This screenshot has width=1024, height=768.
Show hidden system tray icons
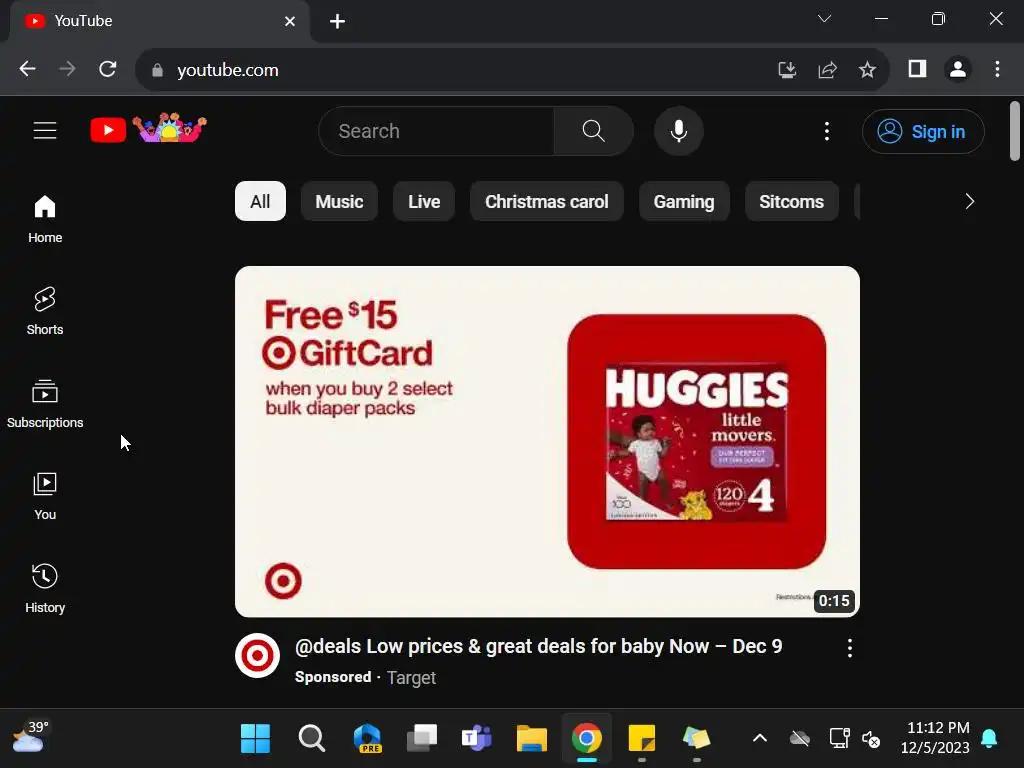coord(760,739)
